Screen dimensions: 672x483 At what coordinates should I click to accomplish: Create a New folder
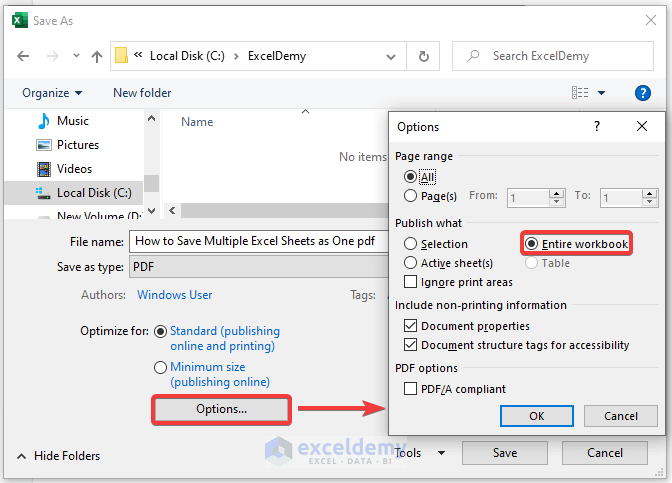point(142,93)
